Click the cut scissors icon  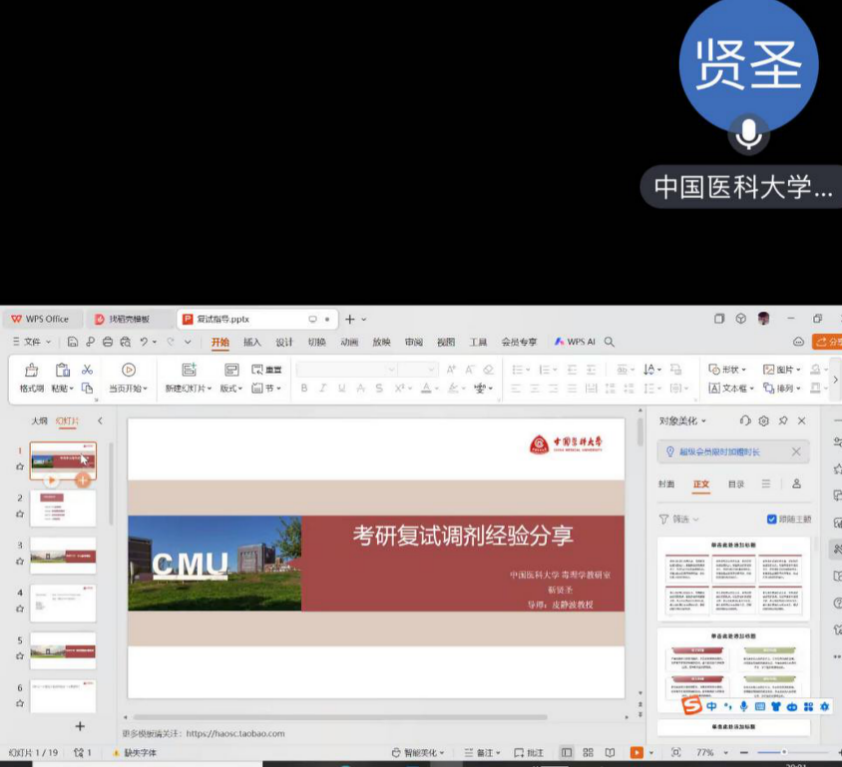pyautogui.click(x=87, y=369)
